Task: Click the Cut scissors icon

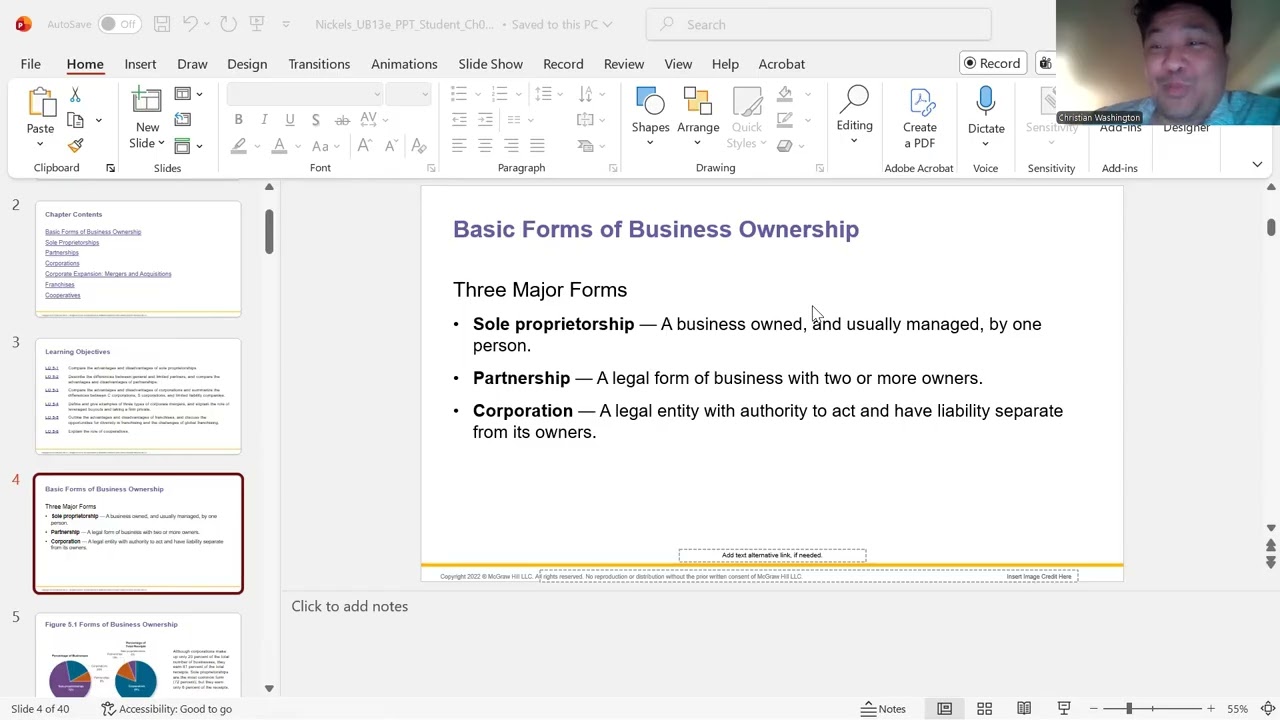Action: [x=75, y=95]
